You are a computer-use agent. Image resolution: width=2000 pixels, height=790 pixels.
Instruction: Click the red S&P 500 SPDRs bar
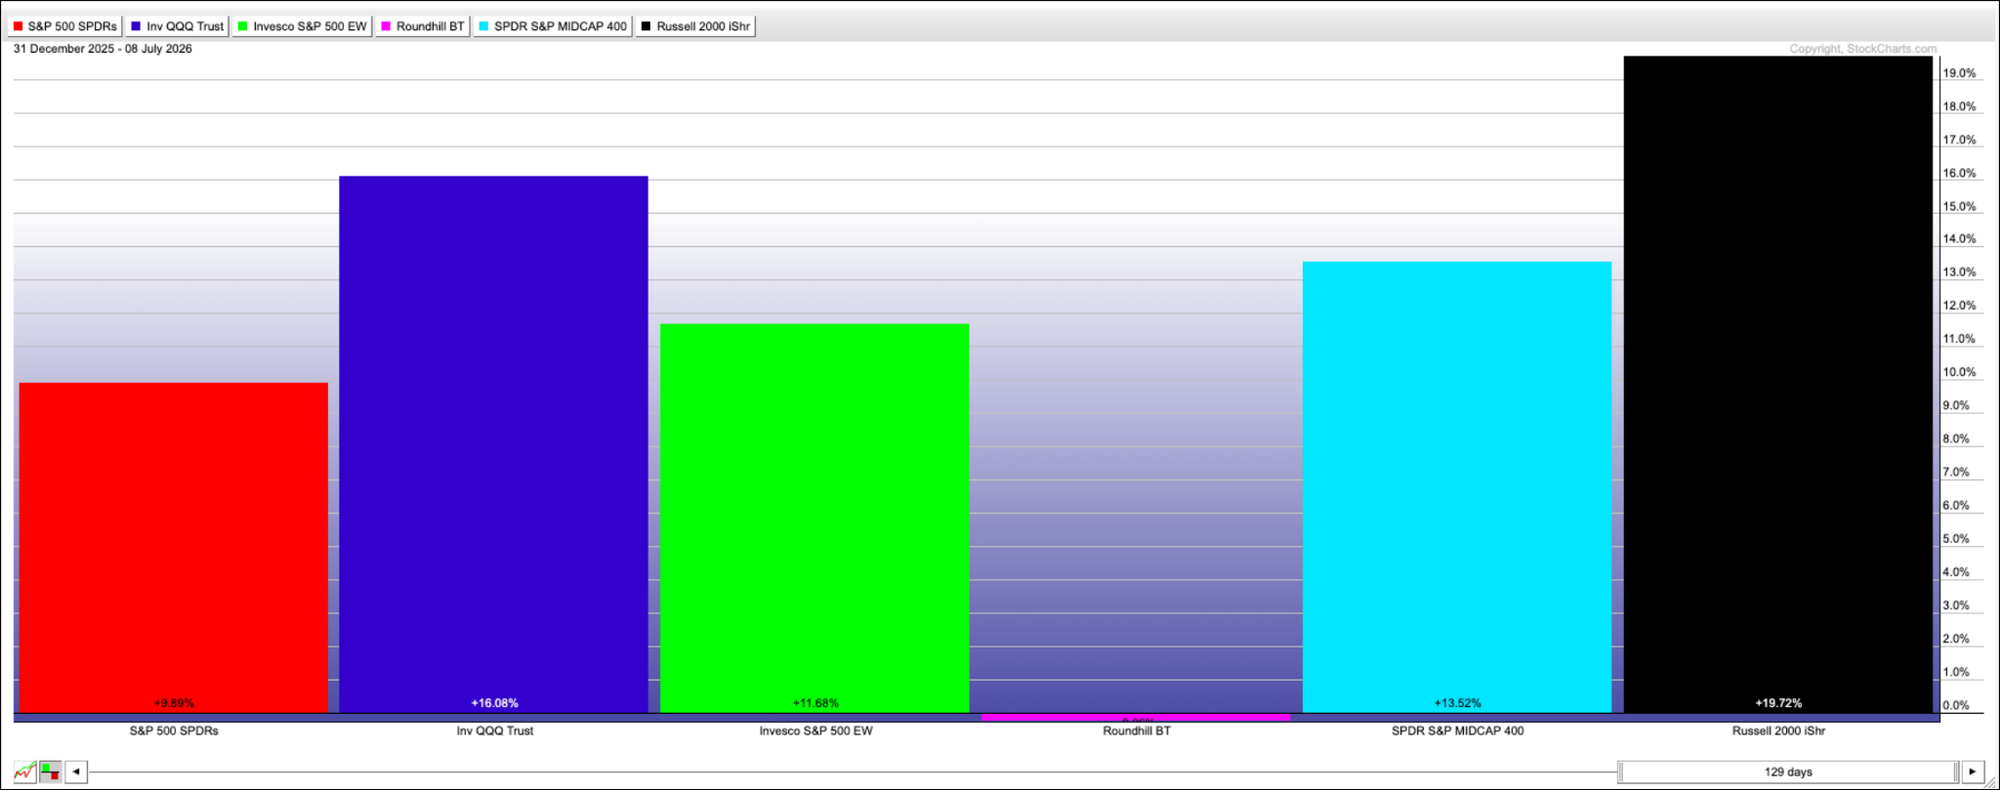[173, 547]
